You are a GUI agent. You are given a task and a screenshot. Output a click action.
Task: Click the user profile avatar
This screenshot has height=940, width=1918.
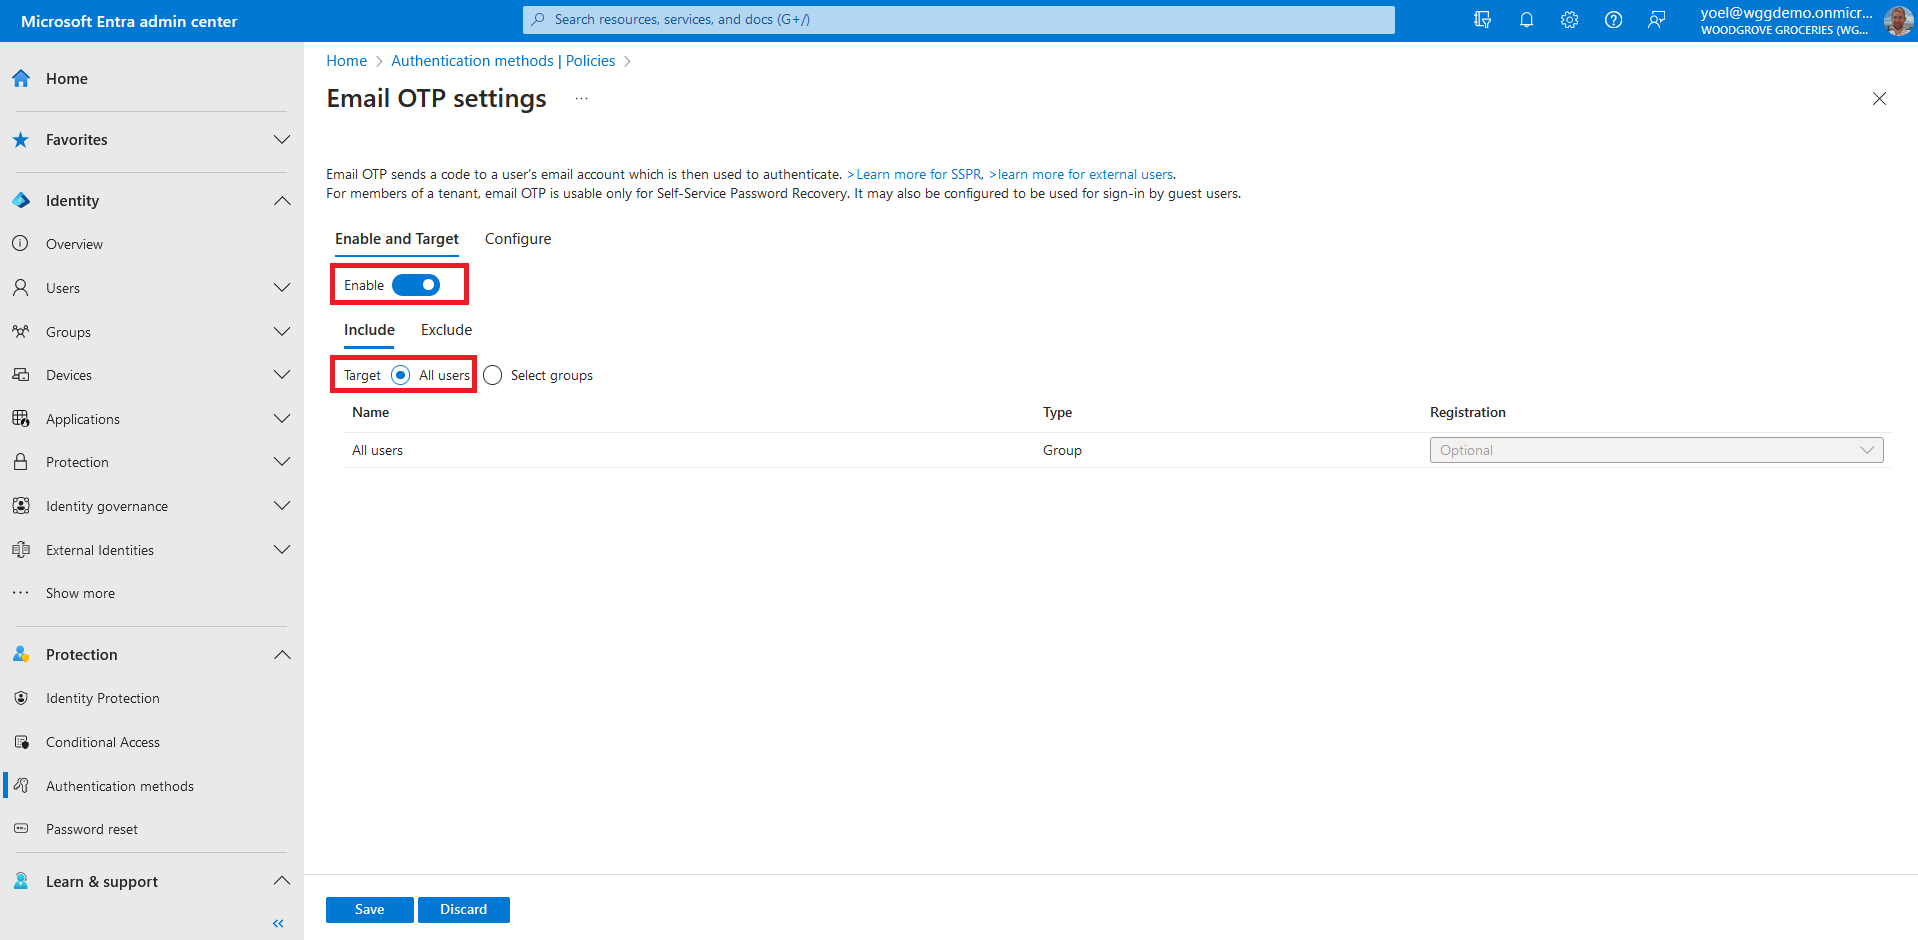coord(1897,20)
